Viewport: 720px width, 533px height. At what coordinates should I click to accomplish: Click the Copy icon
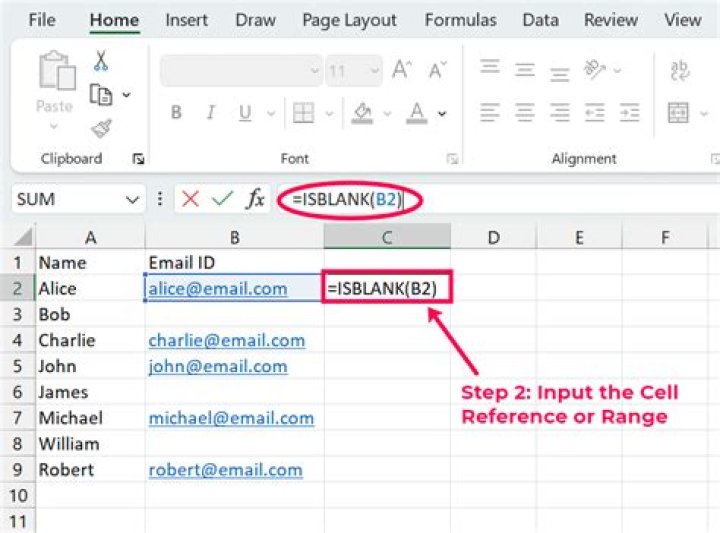click(x=101, y=95)
